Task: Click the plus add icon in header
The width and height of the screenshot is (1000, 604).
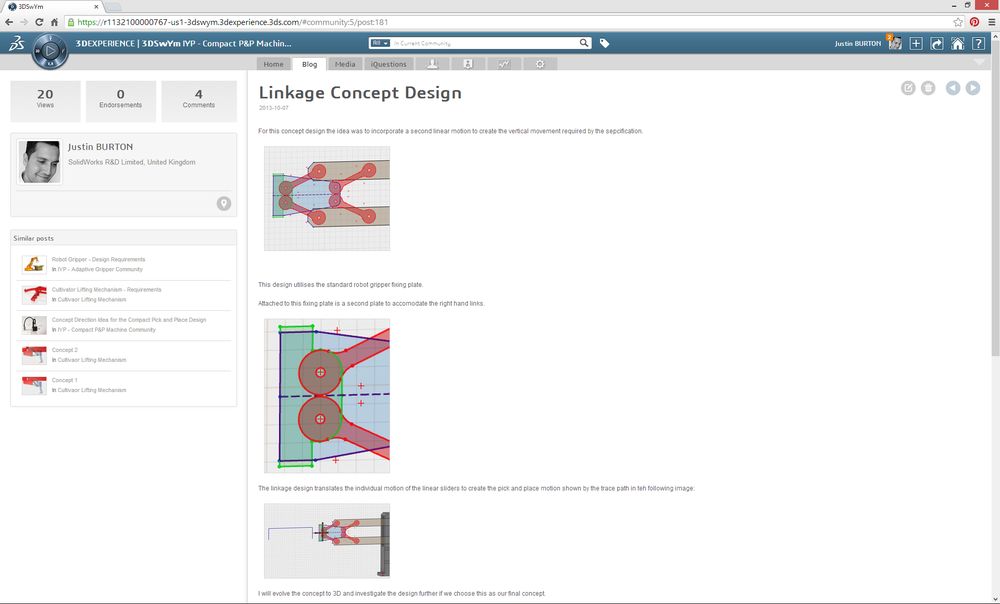Action: pyautogui.click(x=916, y=44)
